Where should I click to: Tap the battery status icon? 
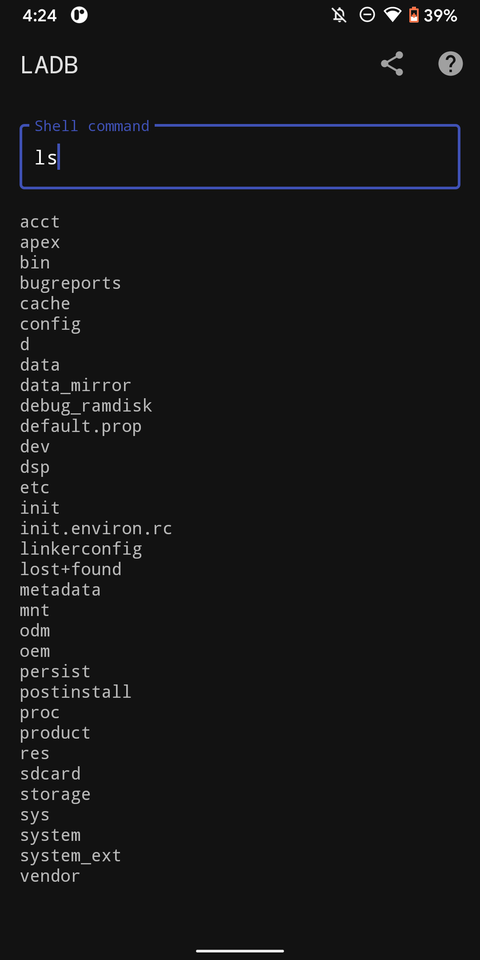pyautogui.click(x=414, y=15)
